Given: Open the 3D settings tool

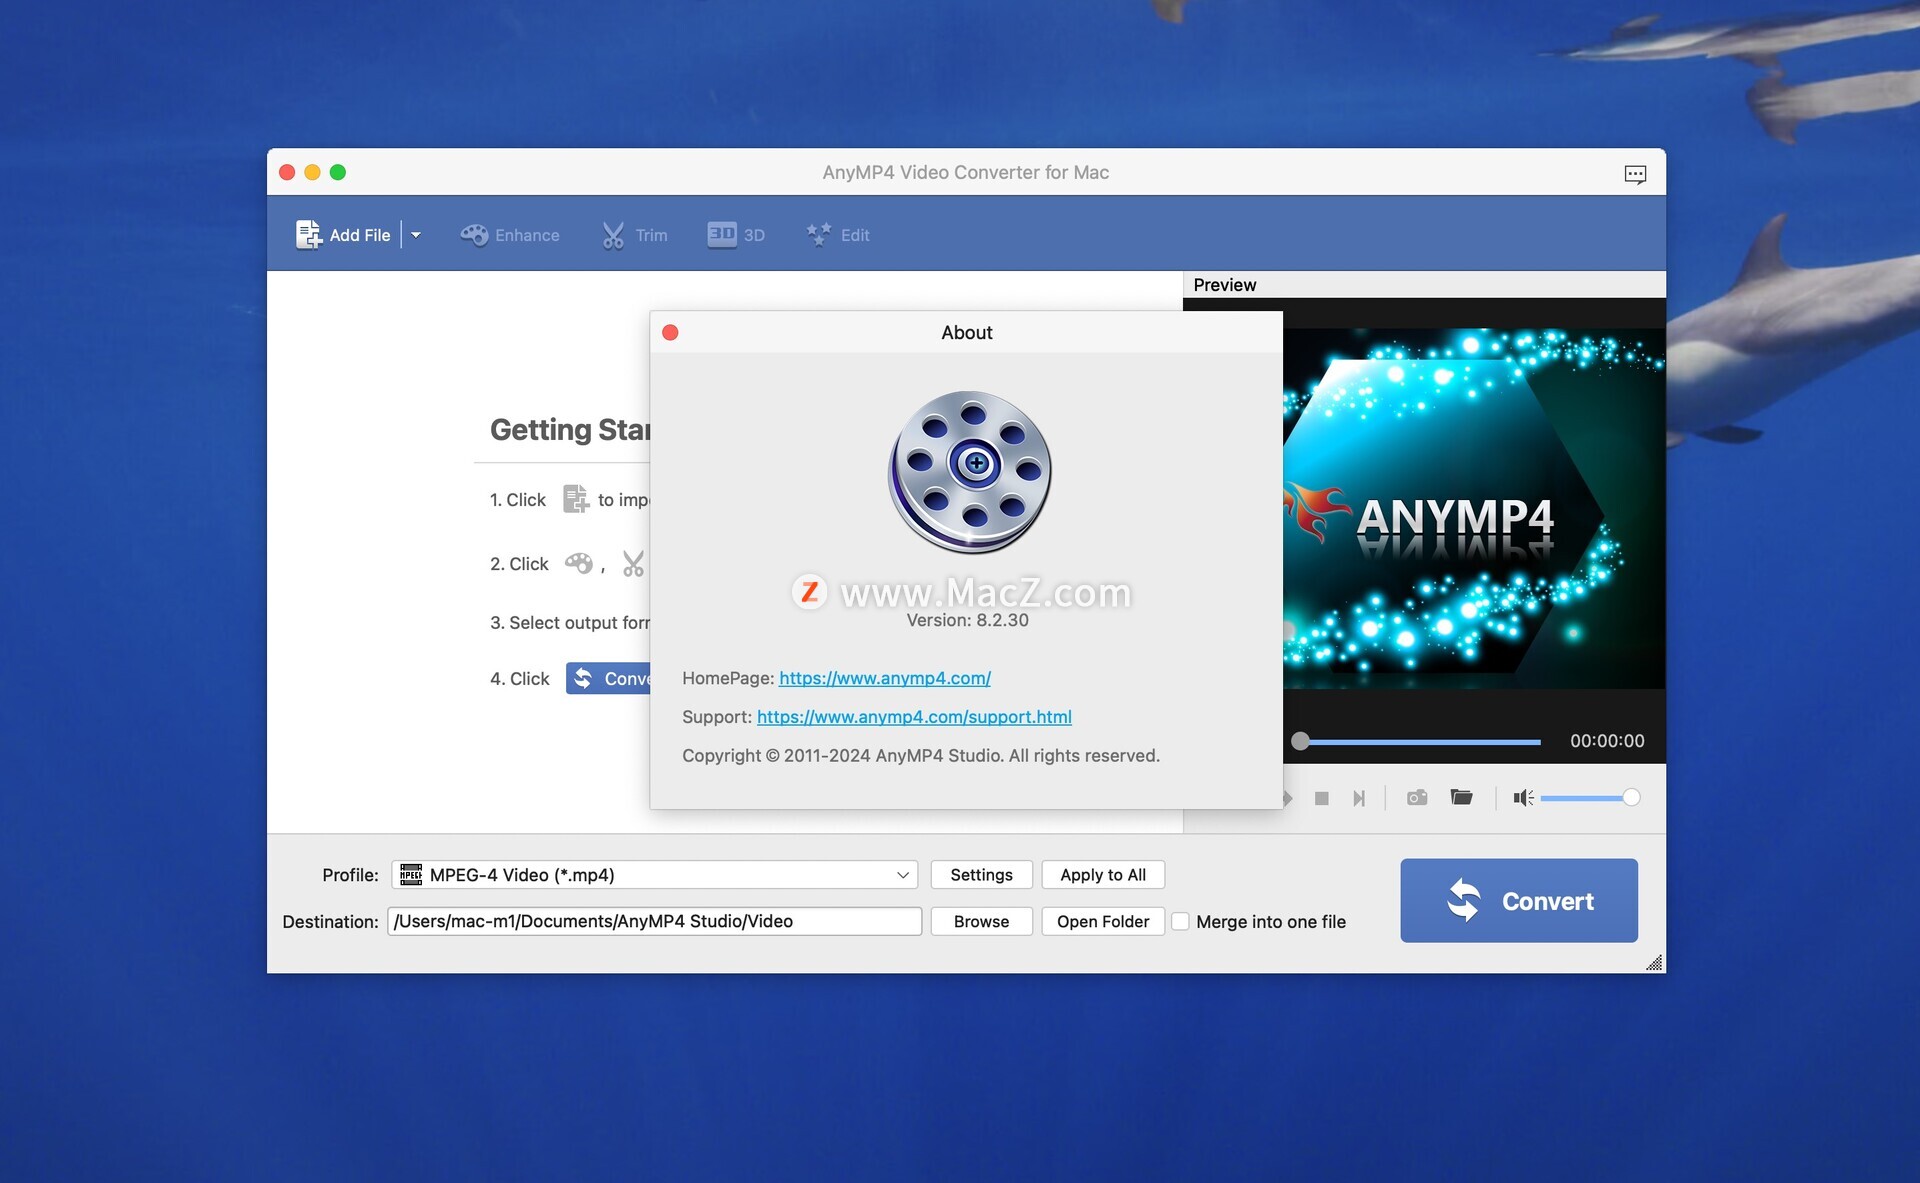Looking at the screenshot, I should [736, 235].
